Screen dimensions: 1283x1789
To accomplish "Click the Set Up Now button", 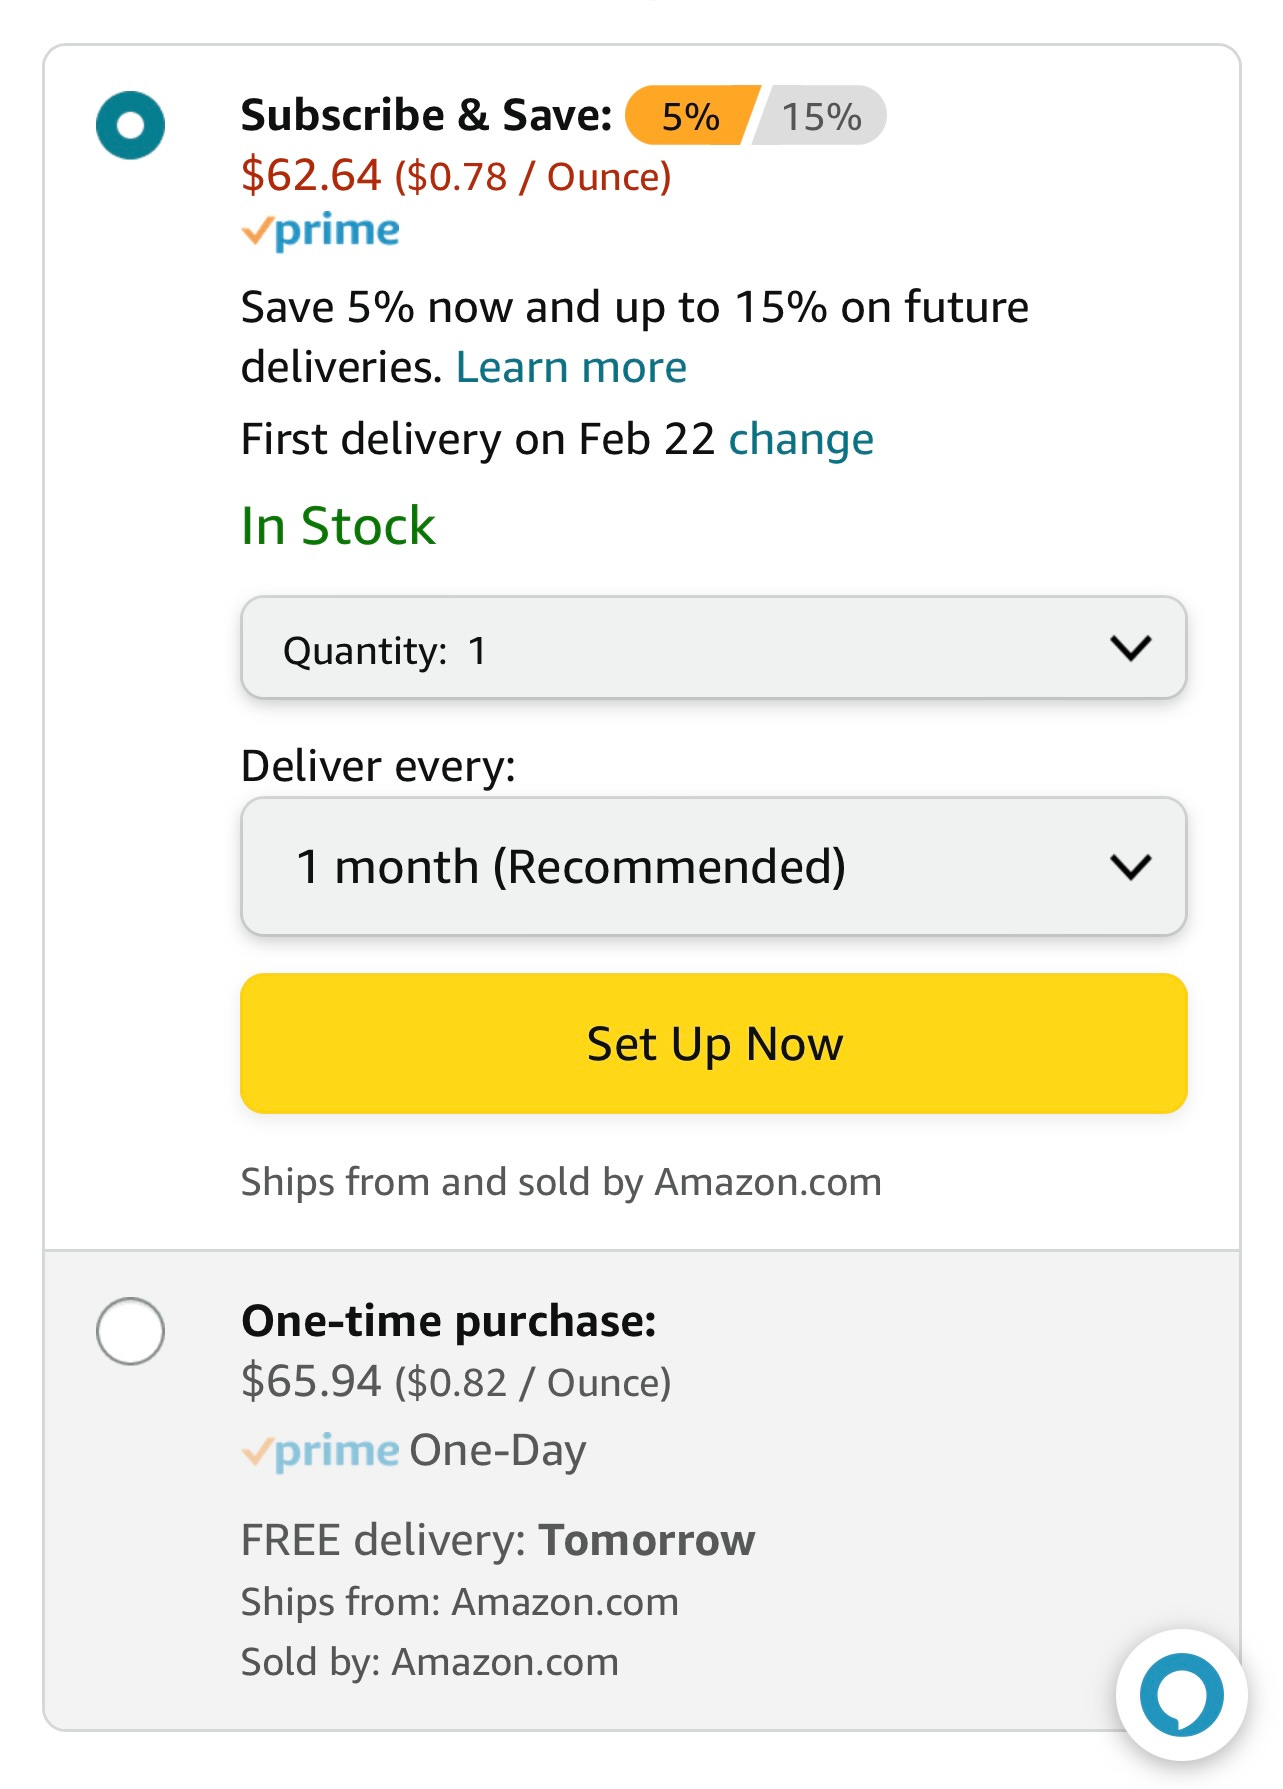I will coord(714,1043).
